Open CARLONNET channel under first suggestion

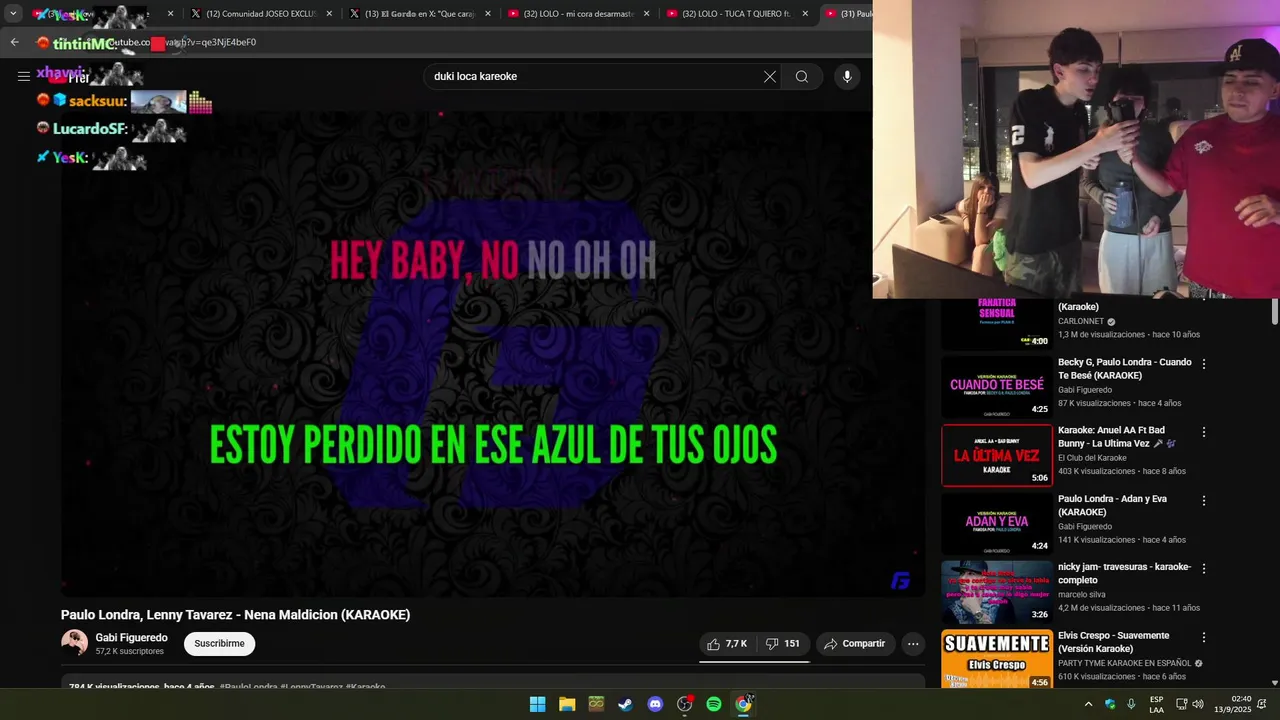[x=1081, y=322]
